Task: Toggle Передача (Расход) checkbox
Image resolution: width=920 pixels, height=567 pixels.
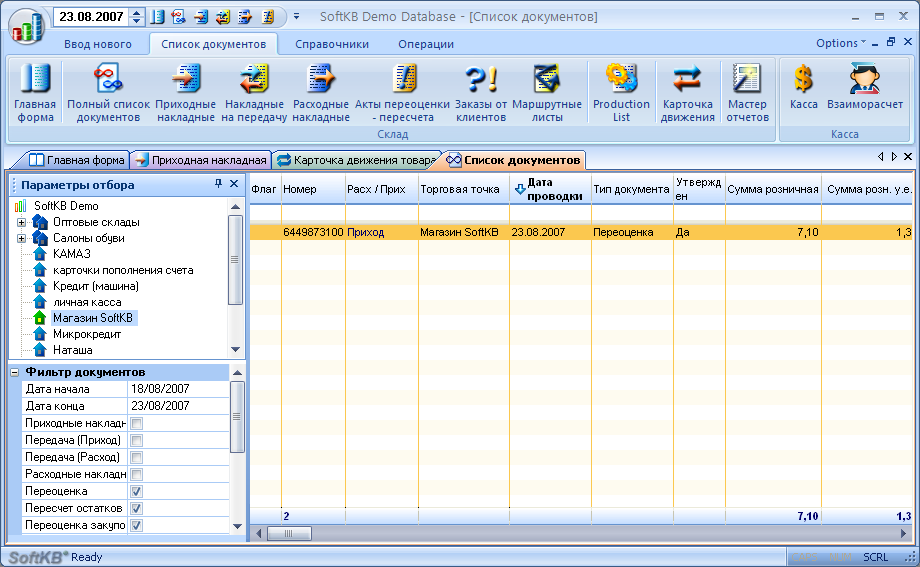Action: pos(136,457)
